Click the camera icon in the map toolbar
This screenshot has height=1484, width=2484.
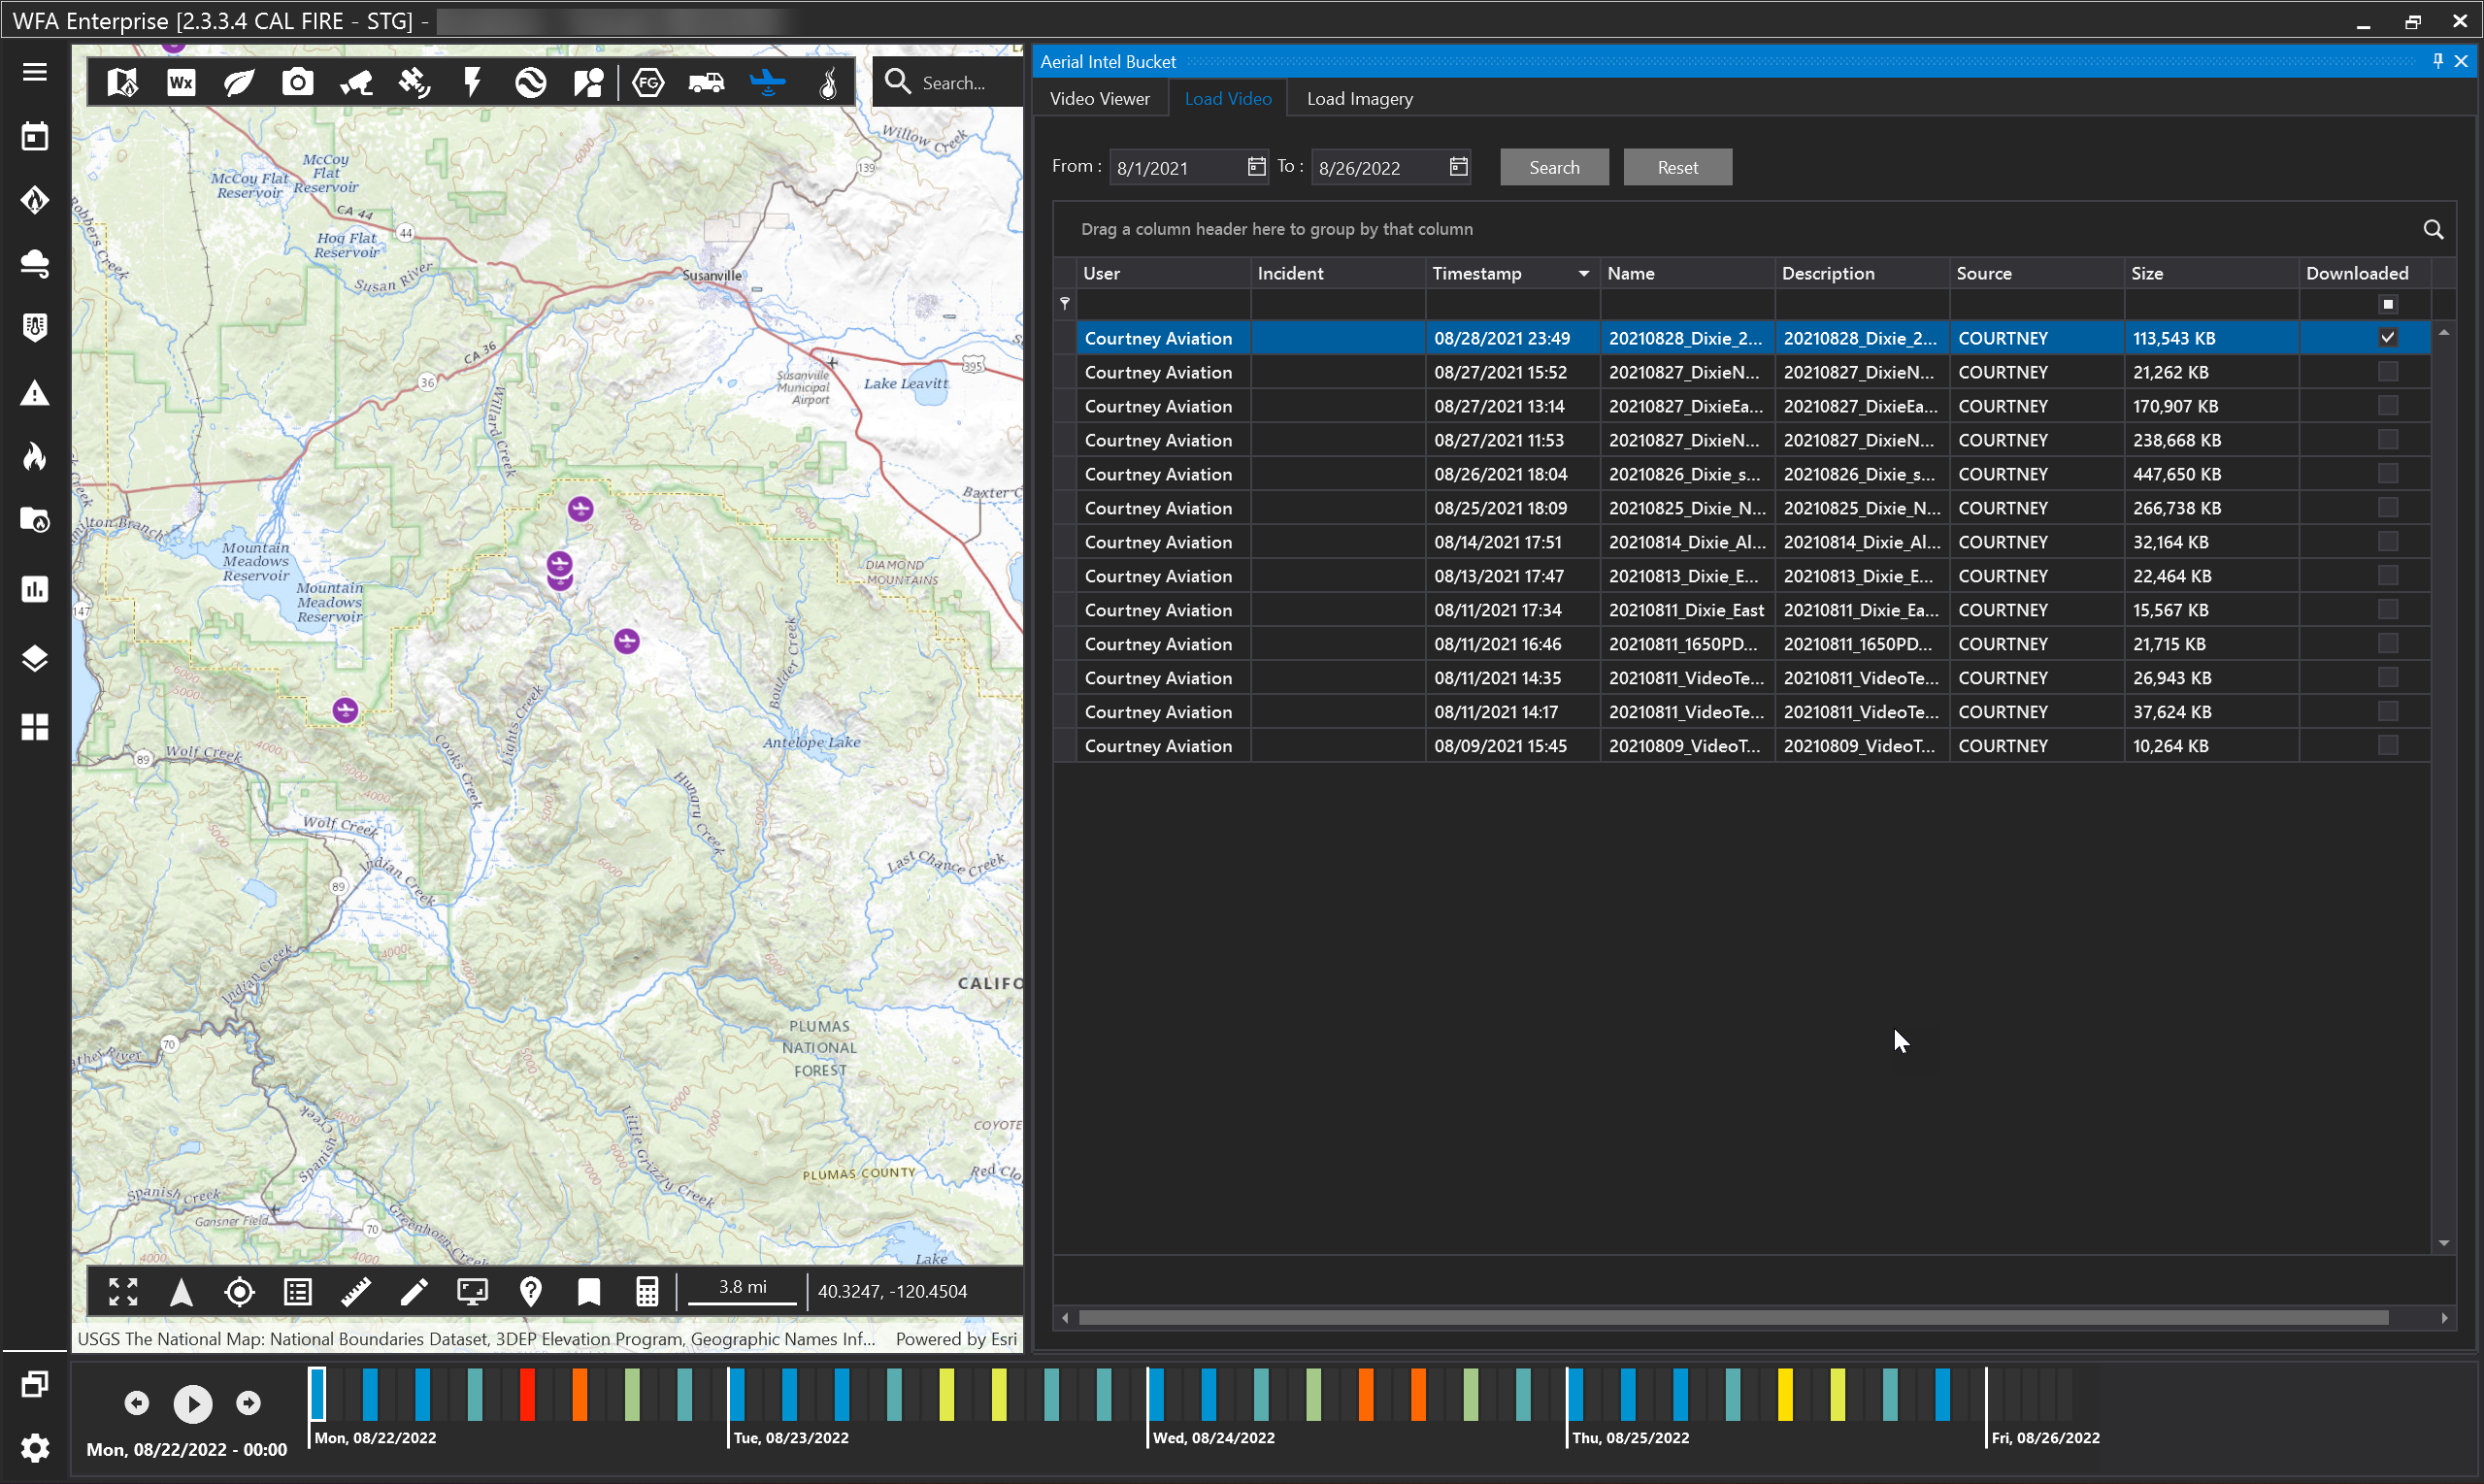click(297, 82)
